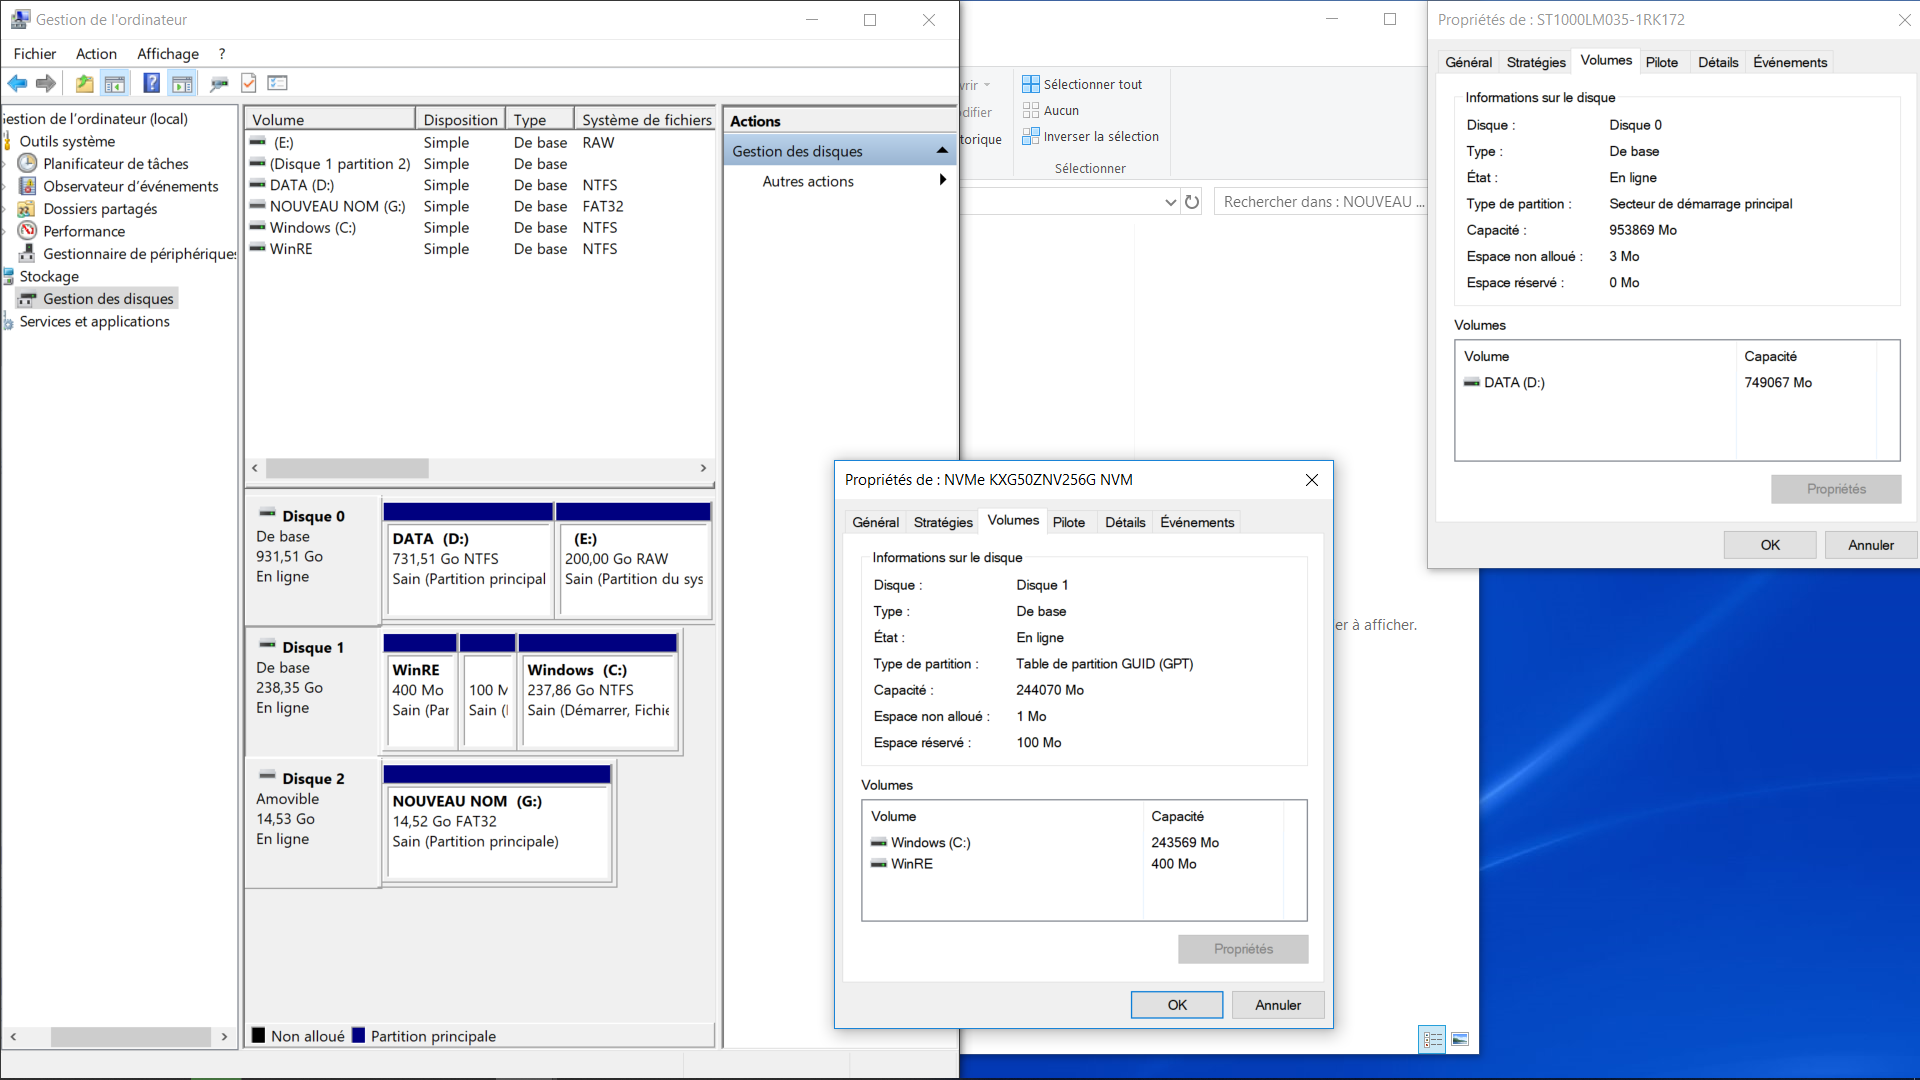Open the address bar history dropdown arrow
Screen dimensions: 1920x1080
(1171, 202)
